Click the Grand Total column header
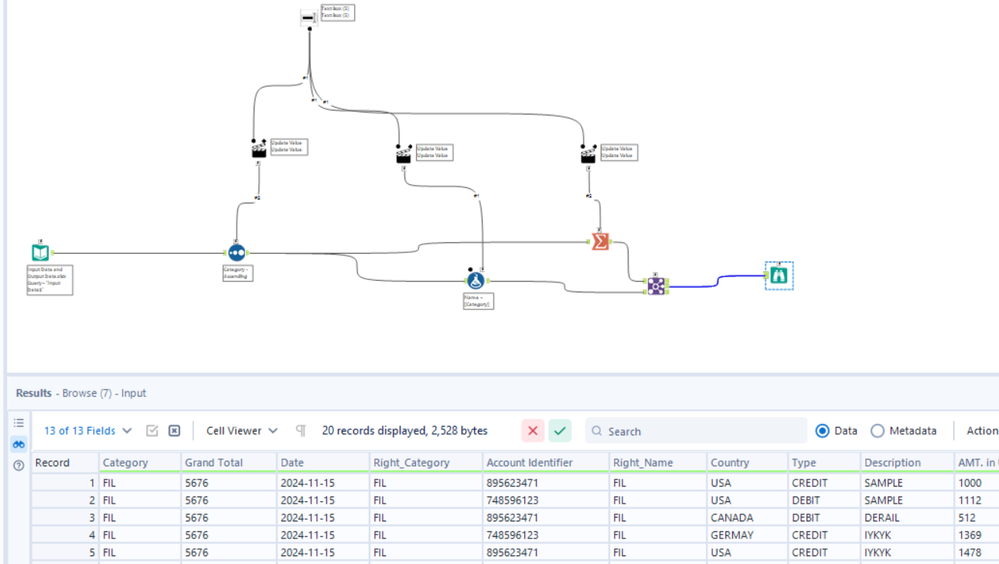 coord(229,463)
